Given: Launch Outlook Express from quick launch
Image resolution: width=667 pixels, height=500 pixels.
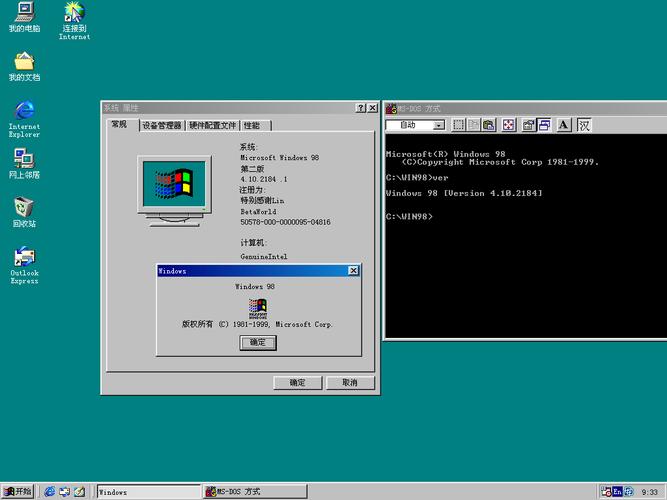Looking at the screenshot, I should pyautogui.click(x=65, y=491).
